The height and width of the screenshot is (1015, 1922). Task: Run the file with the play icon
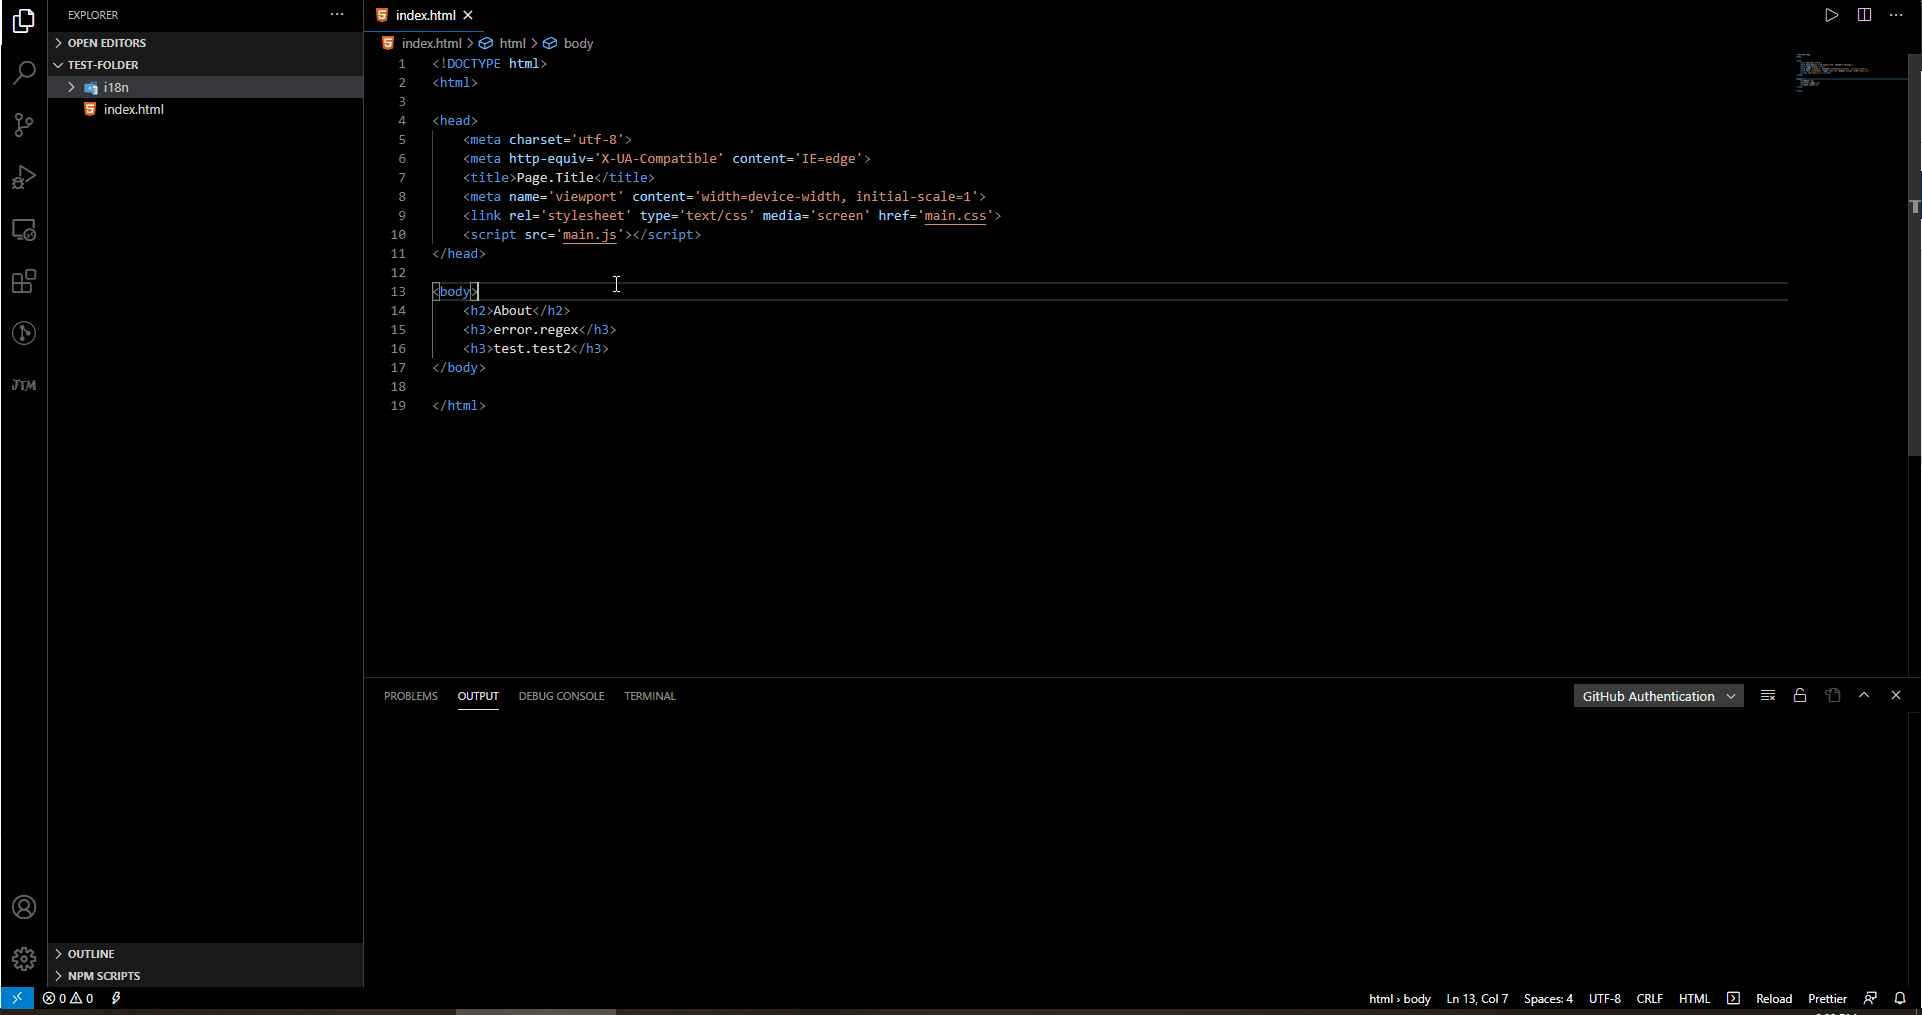[1831, 15]
